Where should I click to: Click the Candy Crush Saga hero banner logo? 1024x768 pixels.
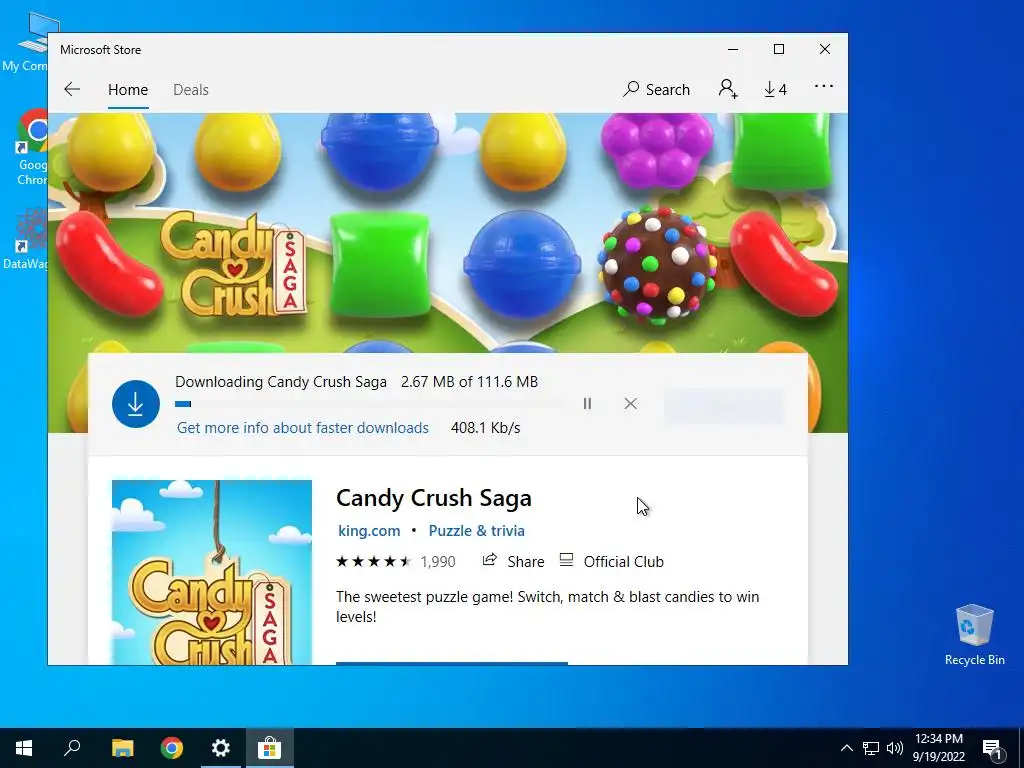(x=234, y=264)
